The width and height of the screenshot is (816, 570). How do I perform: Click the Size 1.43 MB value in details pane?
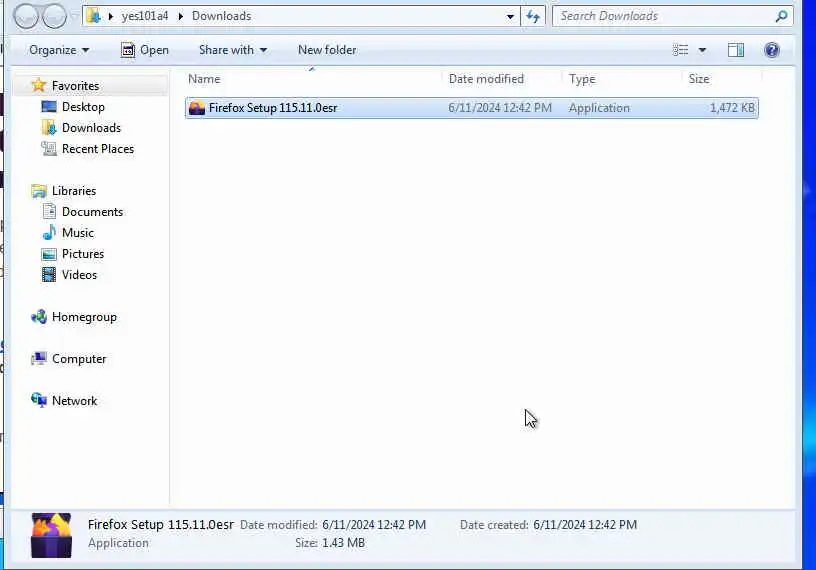pyautogui.click(x=343, y=543)
